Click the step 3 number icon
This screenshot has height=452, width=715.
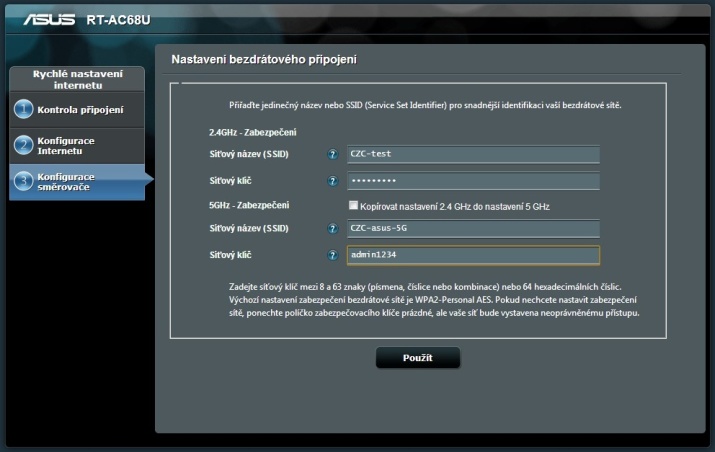point(23,182)
